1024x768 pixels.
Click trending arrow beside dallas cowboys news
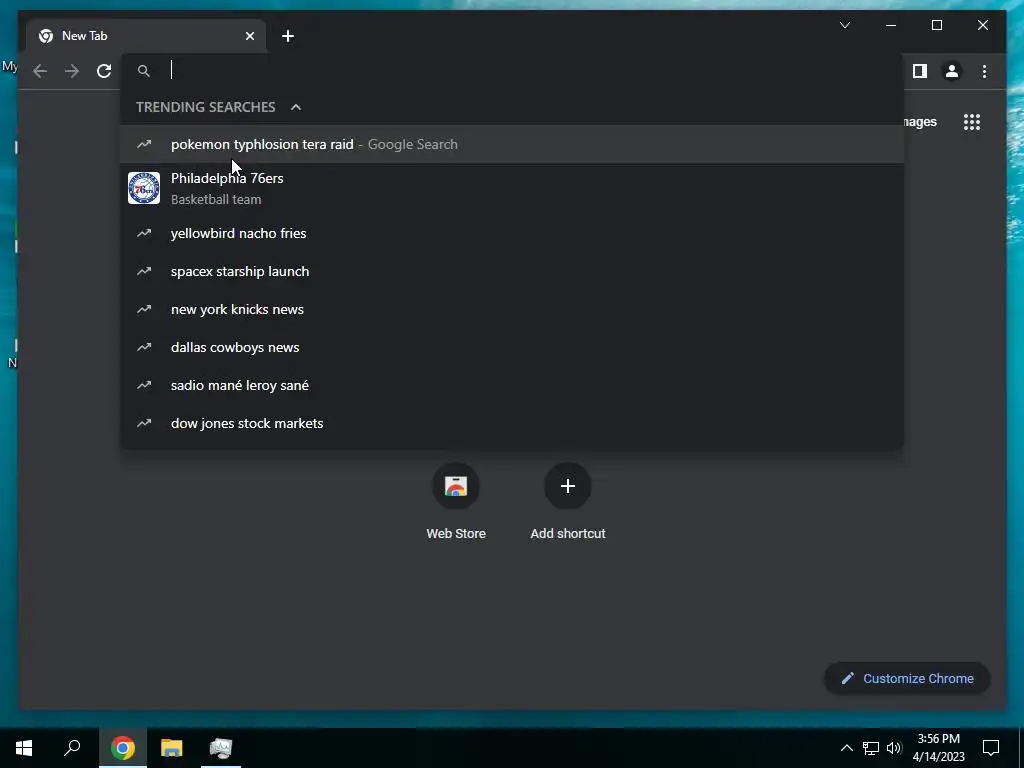coord(144,347)
